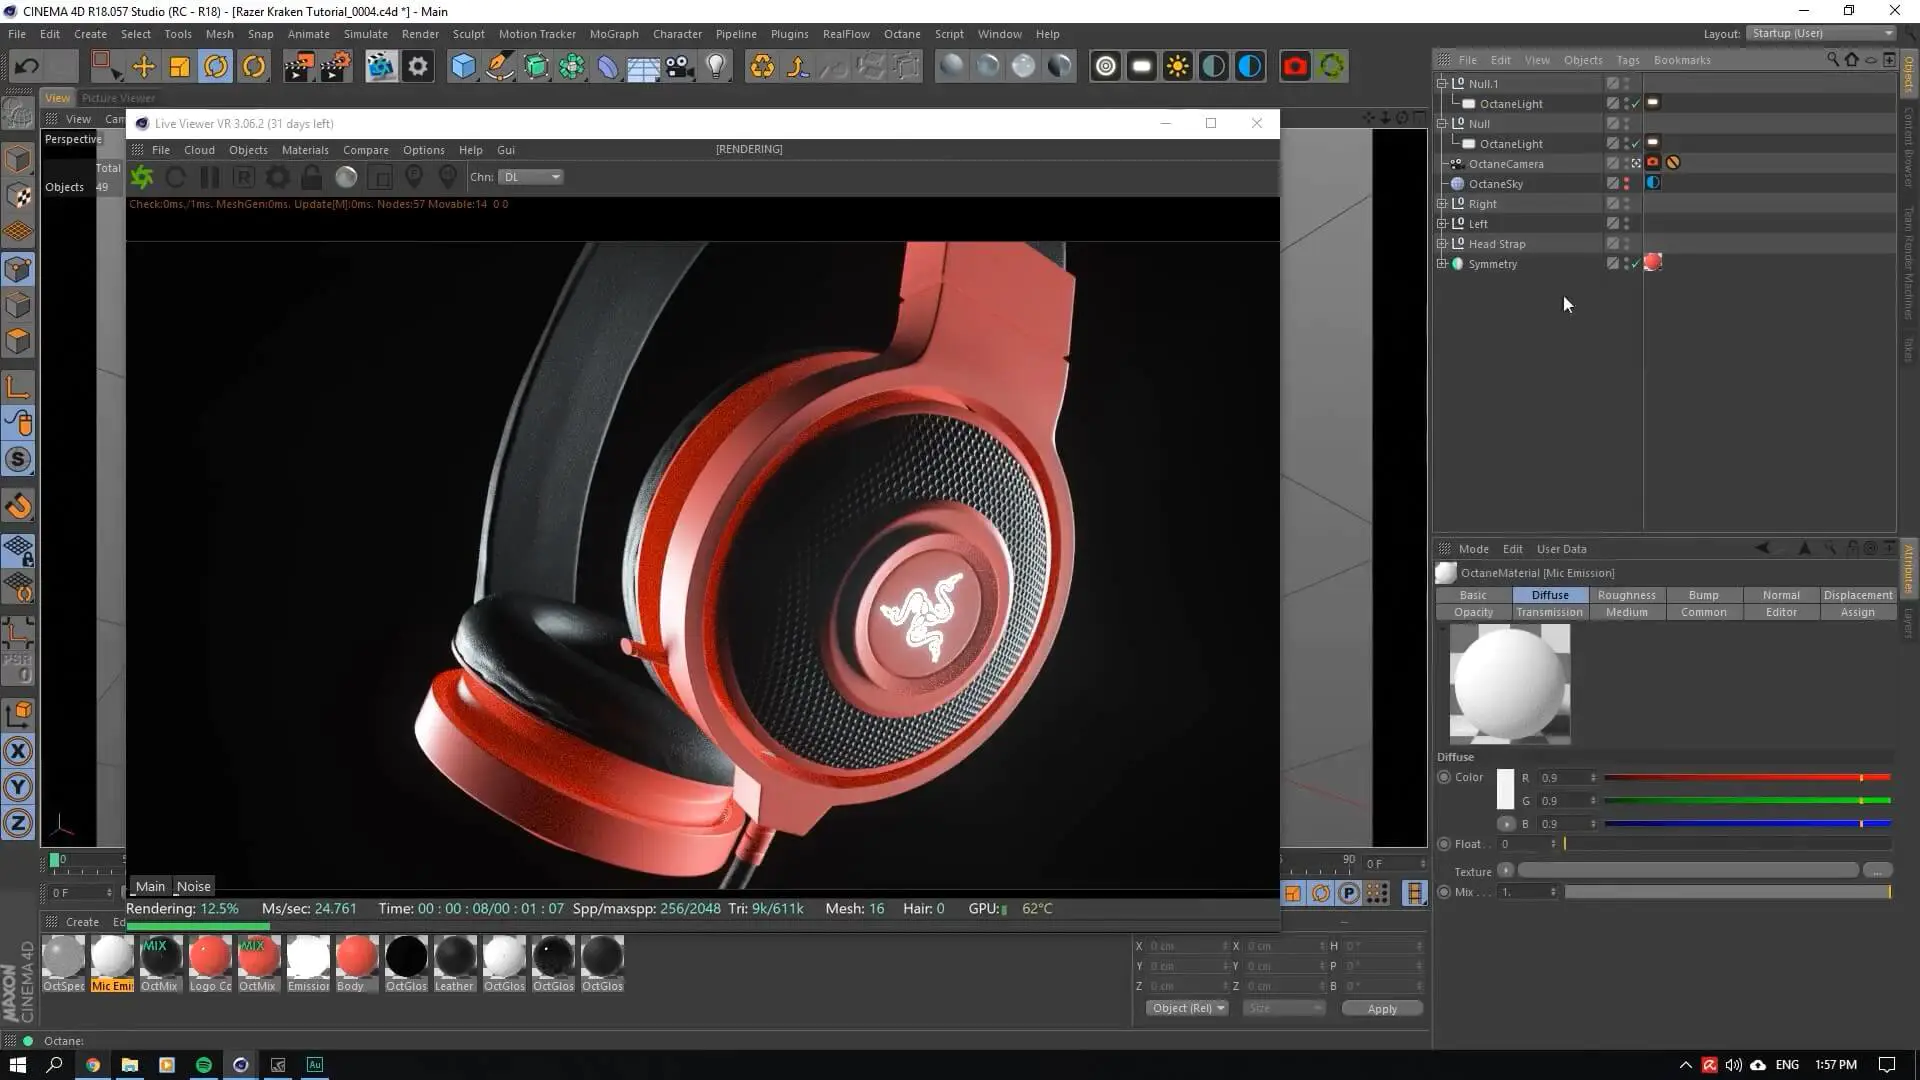Adjust the red R color slider

(1747, 777)
